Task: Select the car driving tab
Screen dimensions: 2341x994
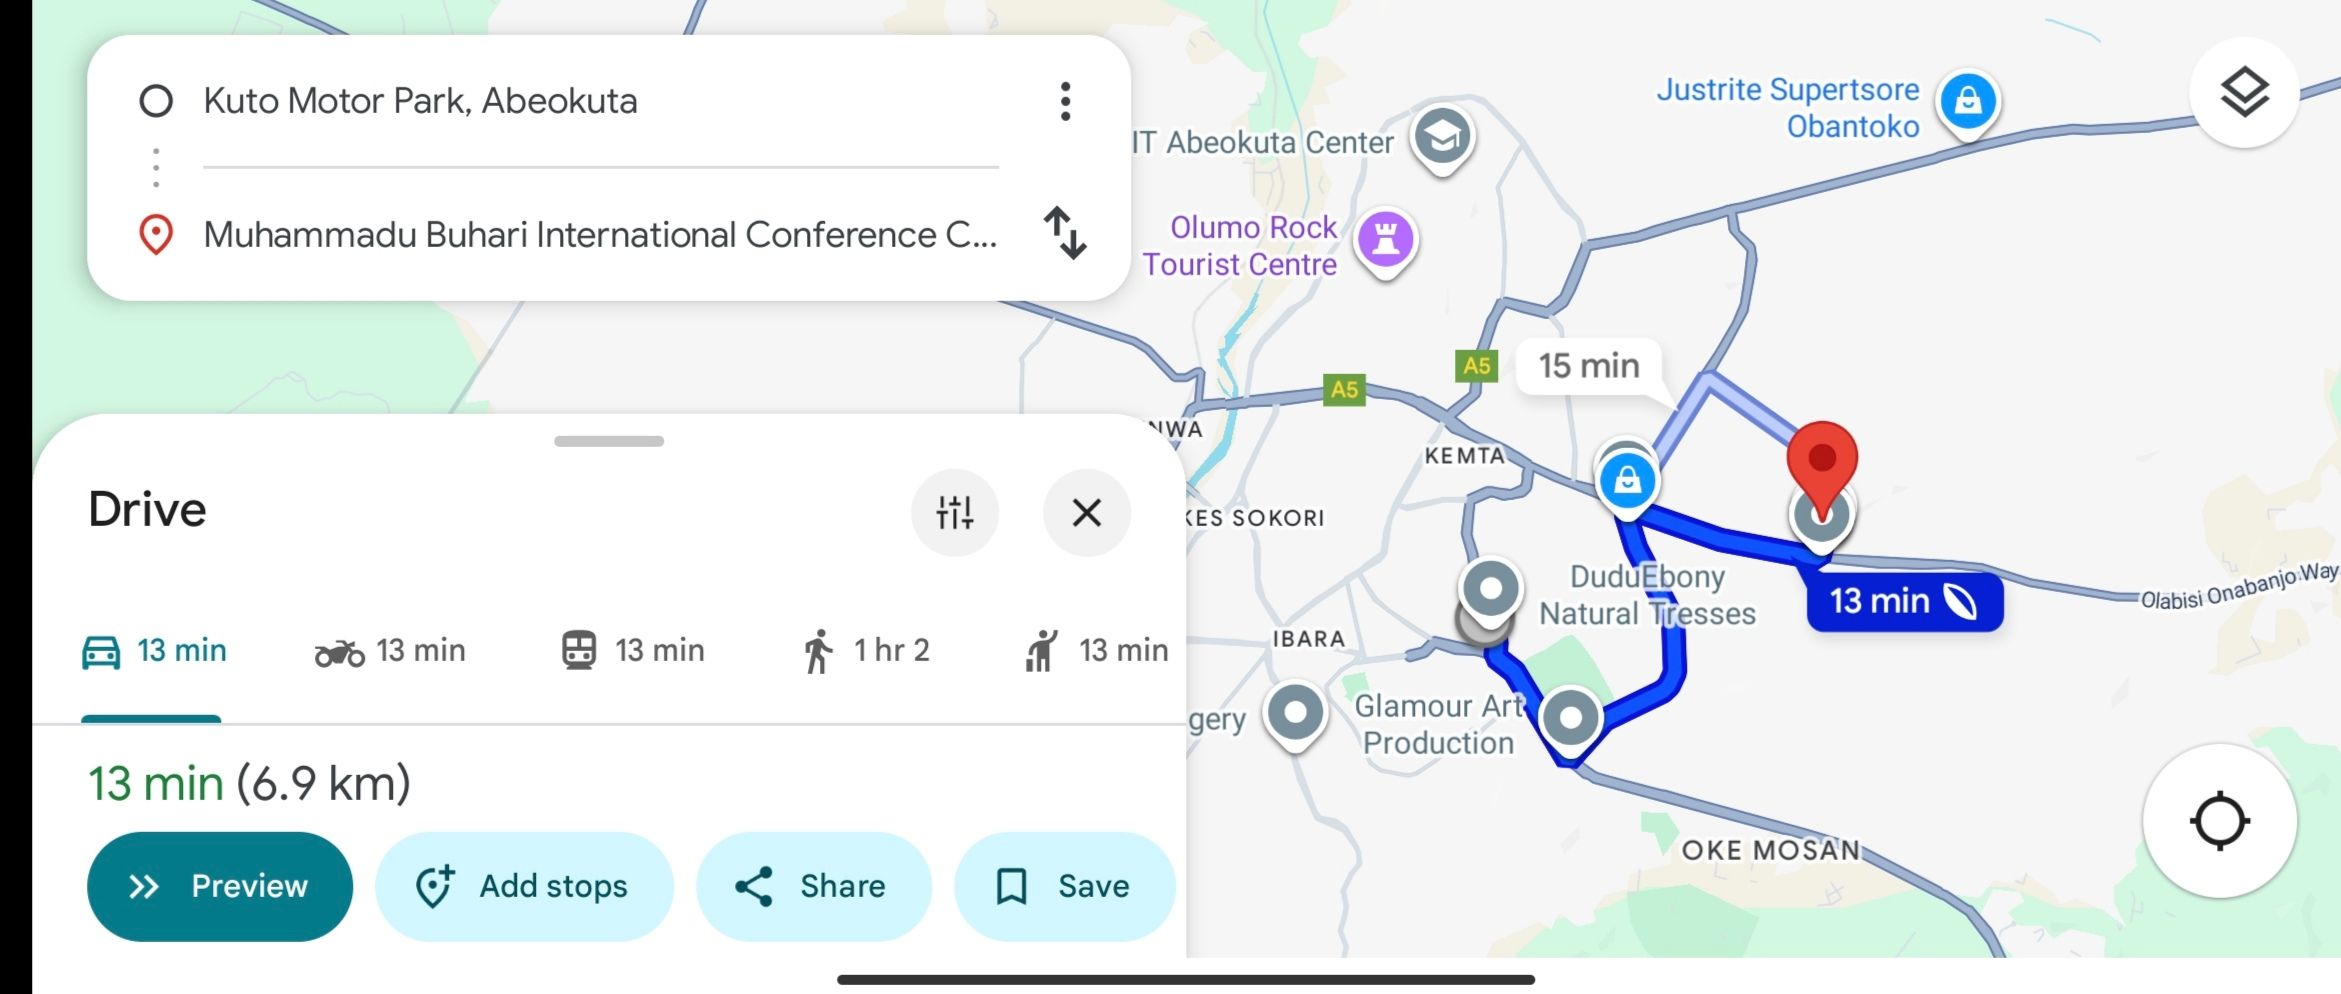Action: (x=154, y=651)
